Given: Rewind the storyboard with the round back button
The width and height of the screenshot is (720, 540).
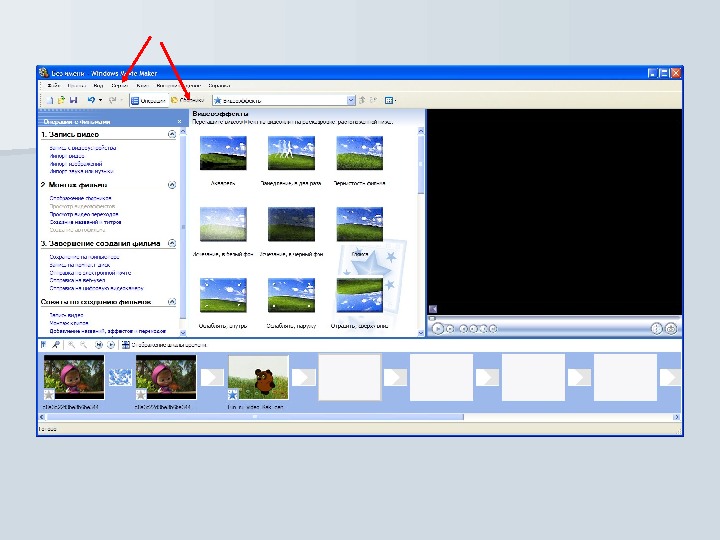Looking at the screenshot, I should (99, 344).
